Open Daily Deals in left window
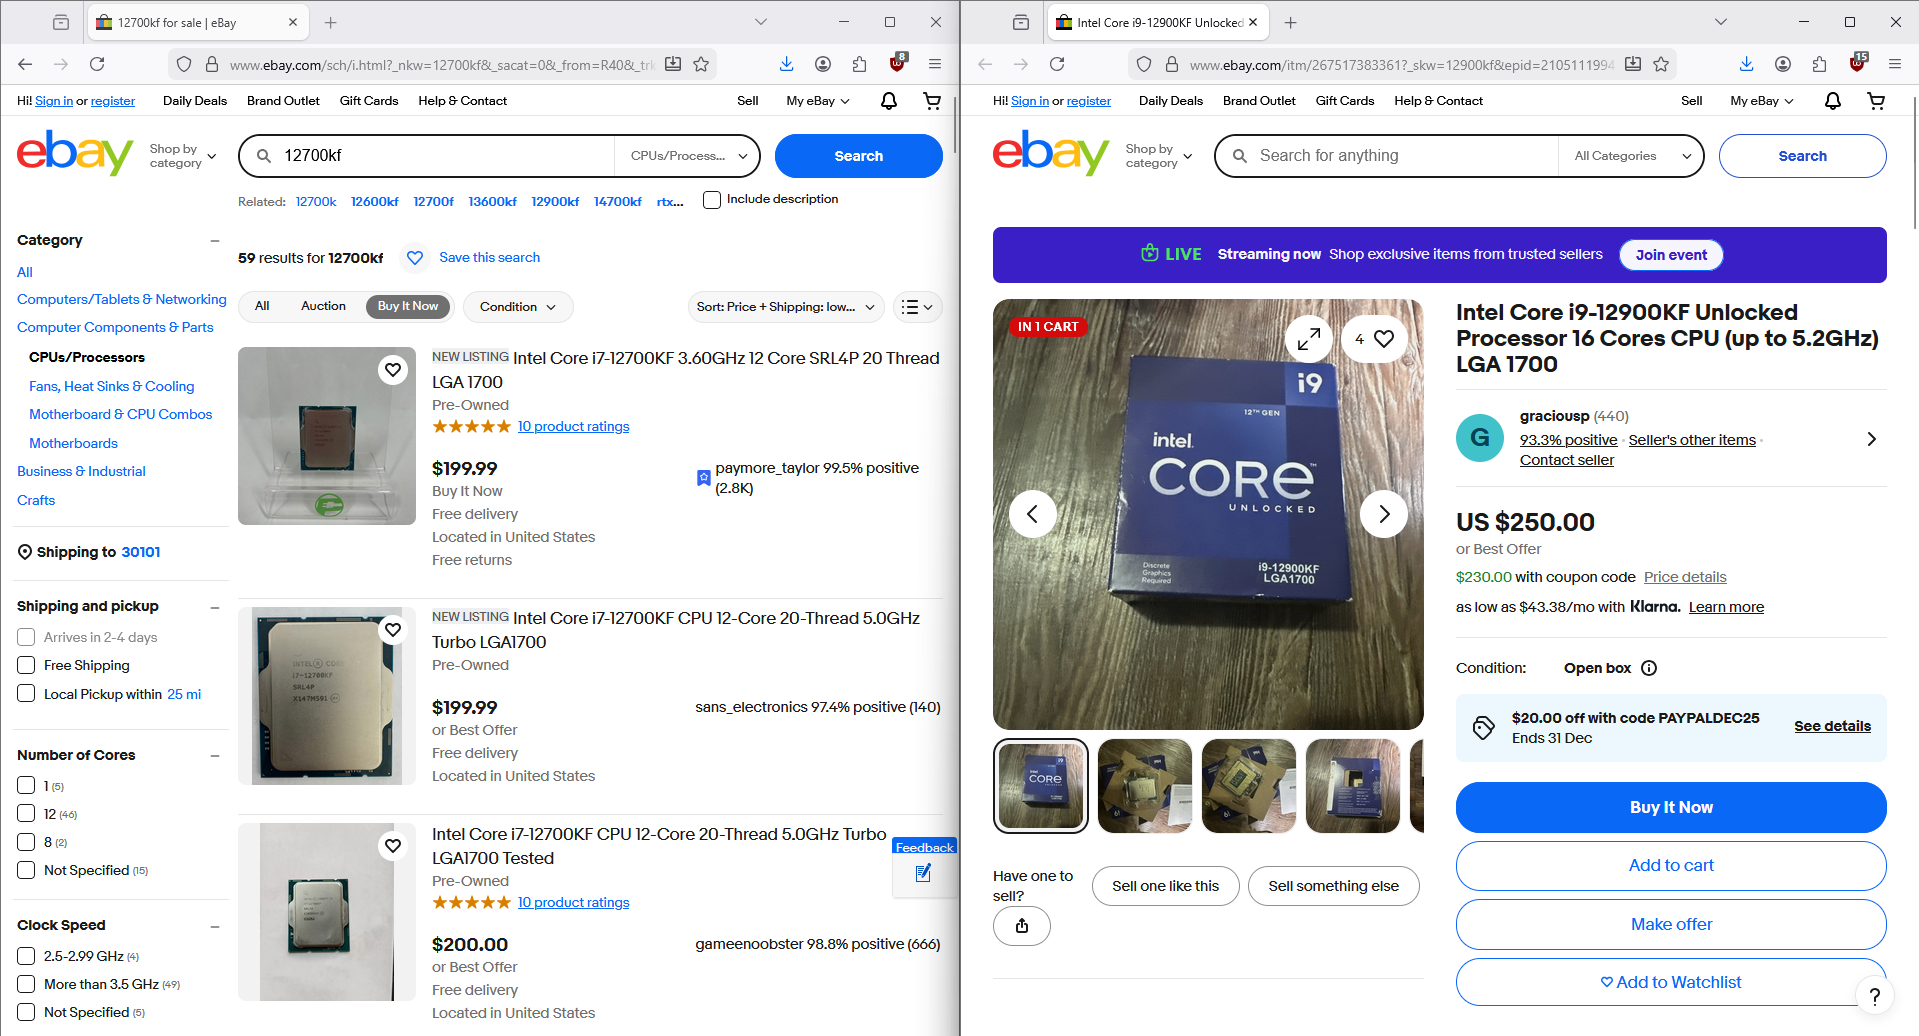Viewport: 1919px width, 1036px height. [195, 101]
